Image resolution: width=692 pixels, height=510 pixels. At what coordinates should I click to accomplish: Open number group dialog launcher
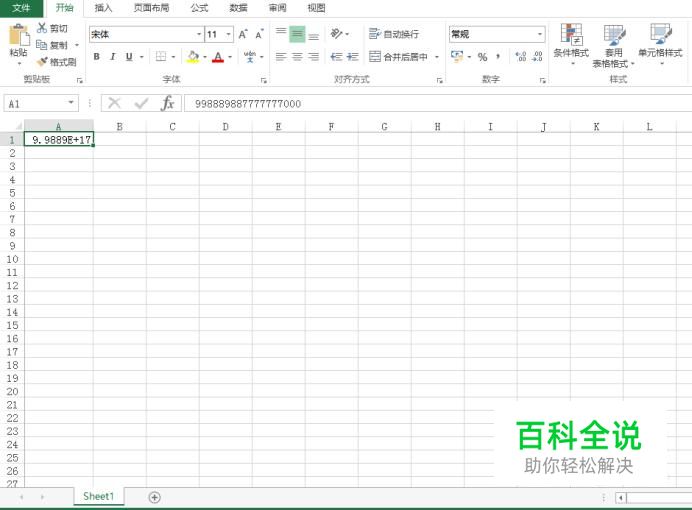(543, 80)
